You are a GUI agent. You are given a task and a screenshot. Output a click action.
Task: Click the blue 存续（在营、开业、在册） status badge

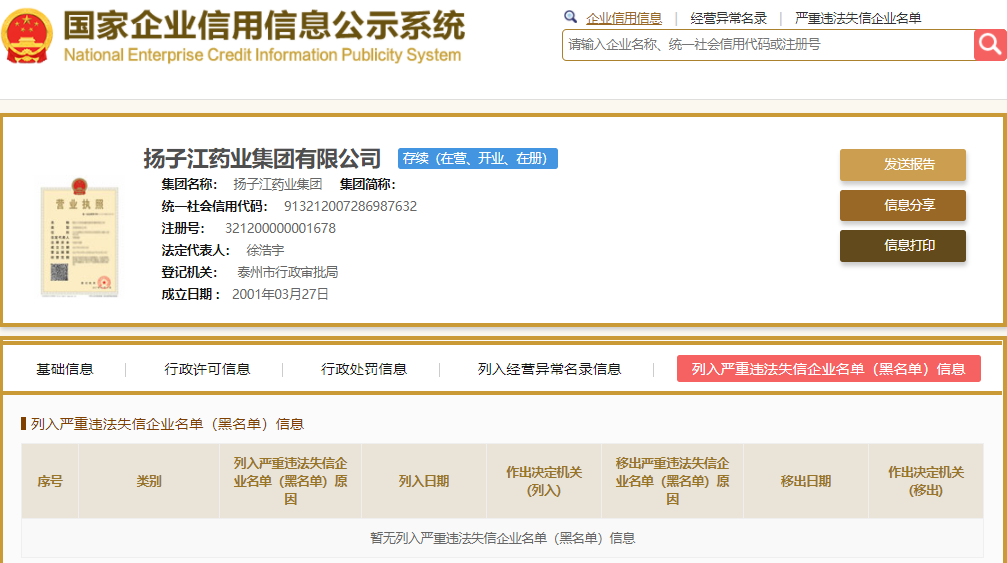pyautogui.click(x=478, y=159)
